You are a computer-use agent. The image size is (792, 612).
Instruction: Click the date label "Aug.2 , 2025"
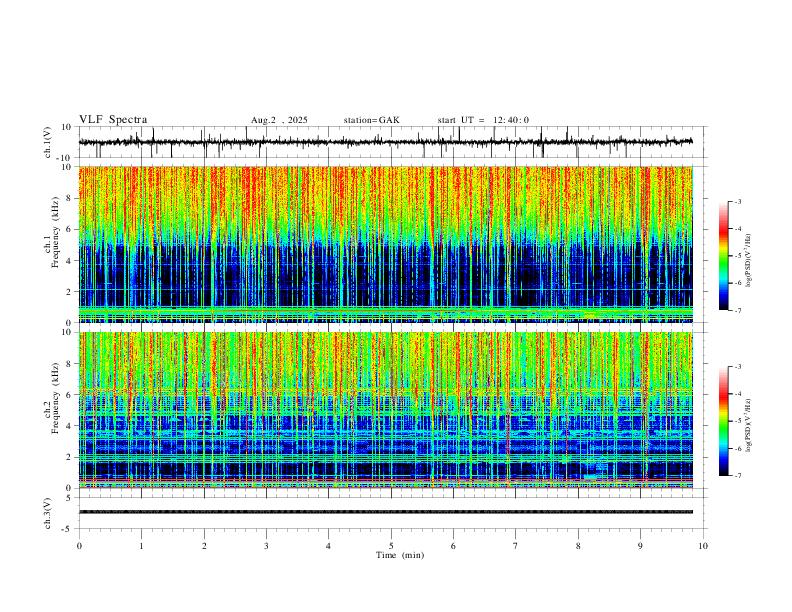[x=279, y=120]
